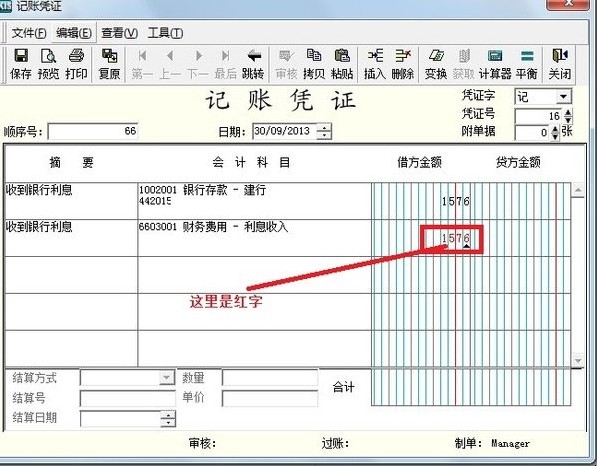The width and height of the screenshot is (597, 466).
Task: Select account 1002001 银行存款 - 建行
Action: pyautogui.click(x=254, y=201)
